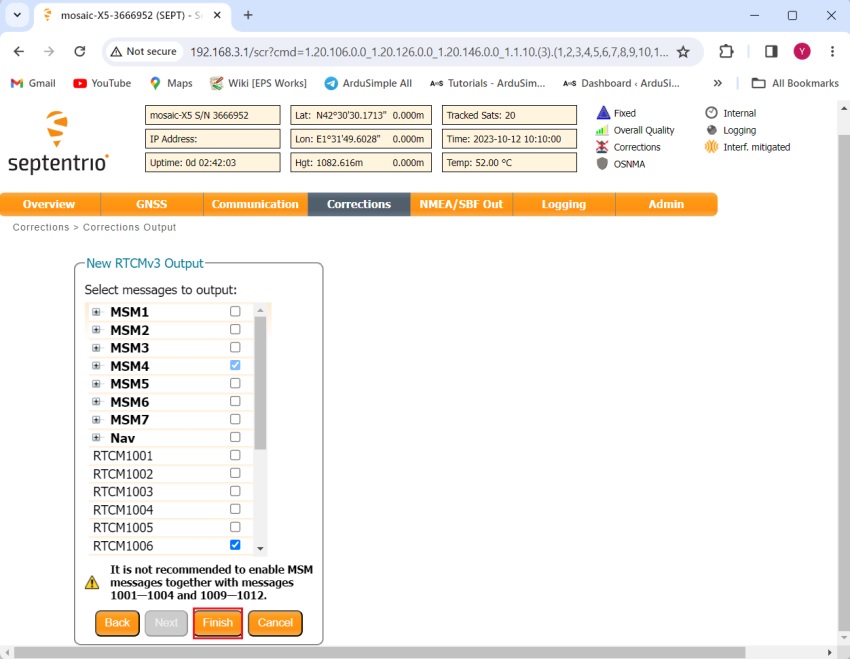The image size is (850, 659).
Task: Click the Back button
Action: (x=117, y=623)
